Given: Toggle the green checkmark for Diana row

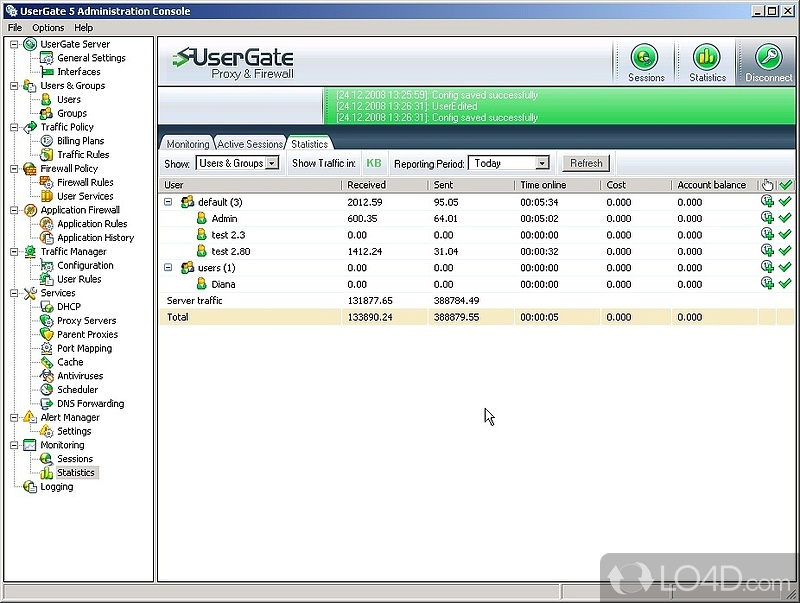Looking at the screenshot, I should tap(785, 284).
